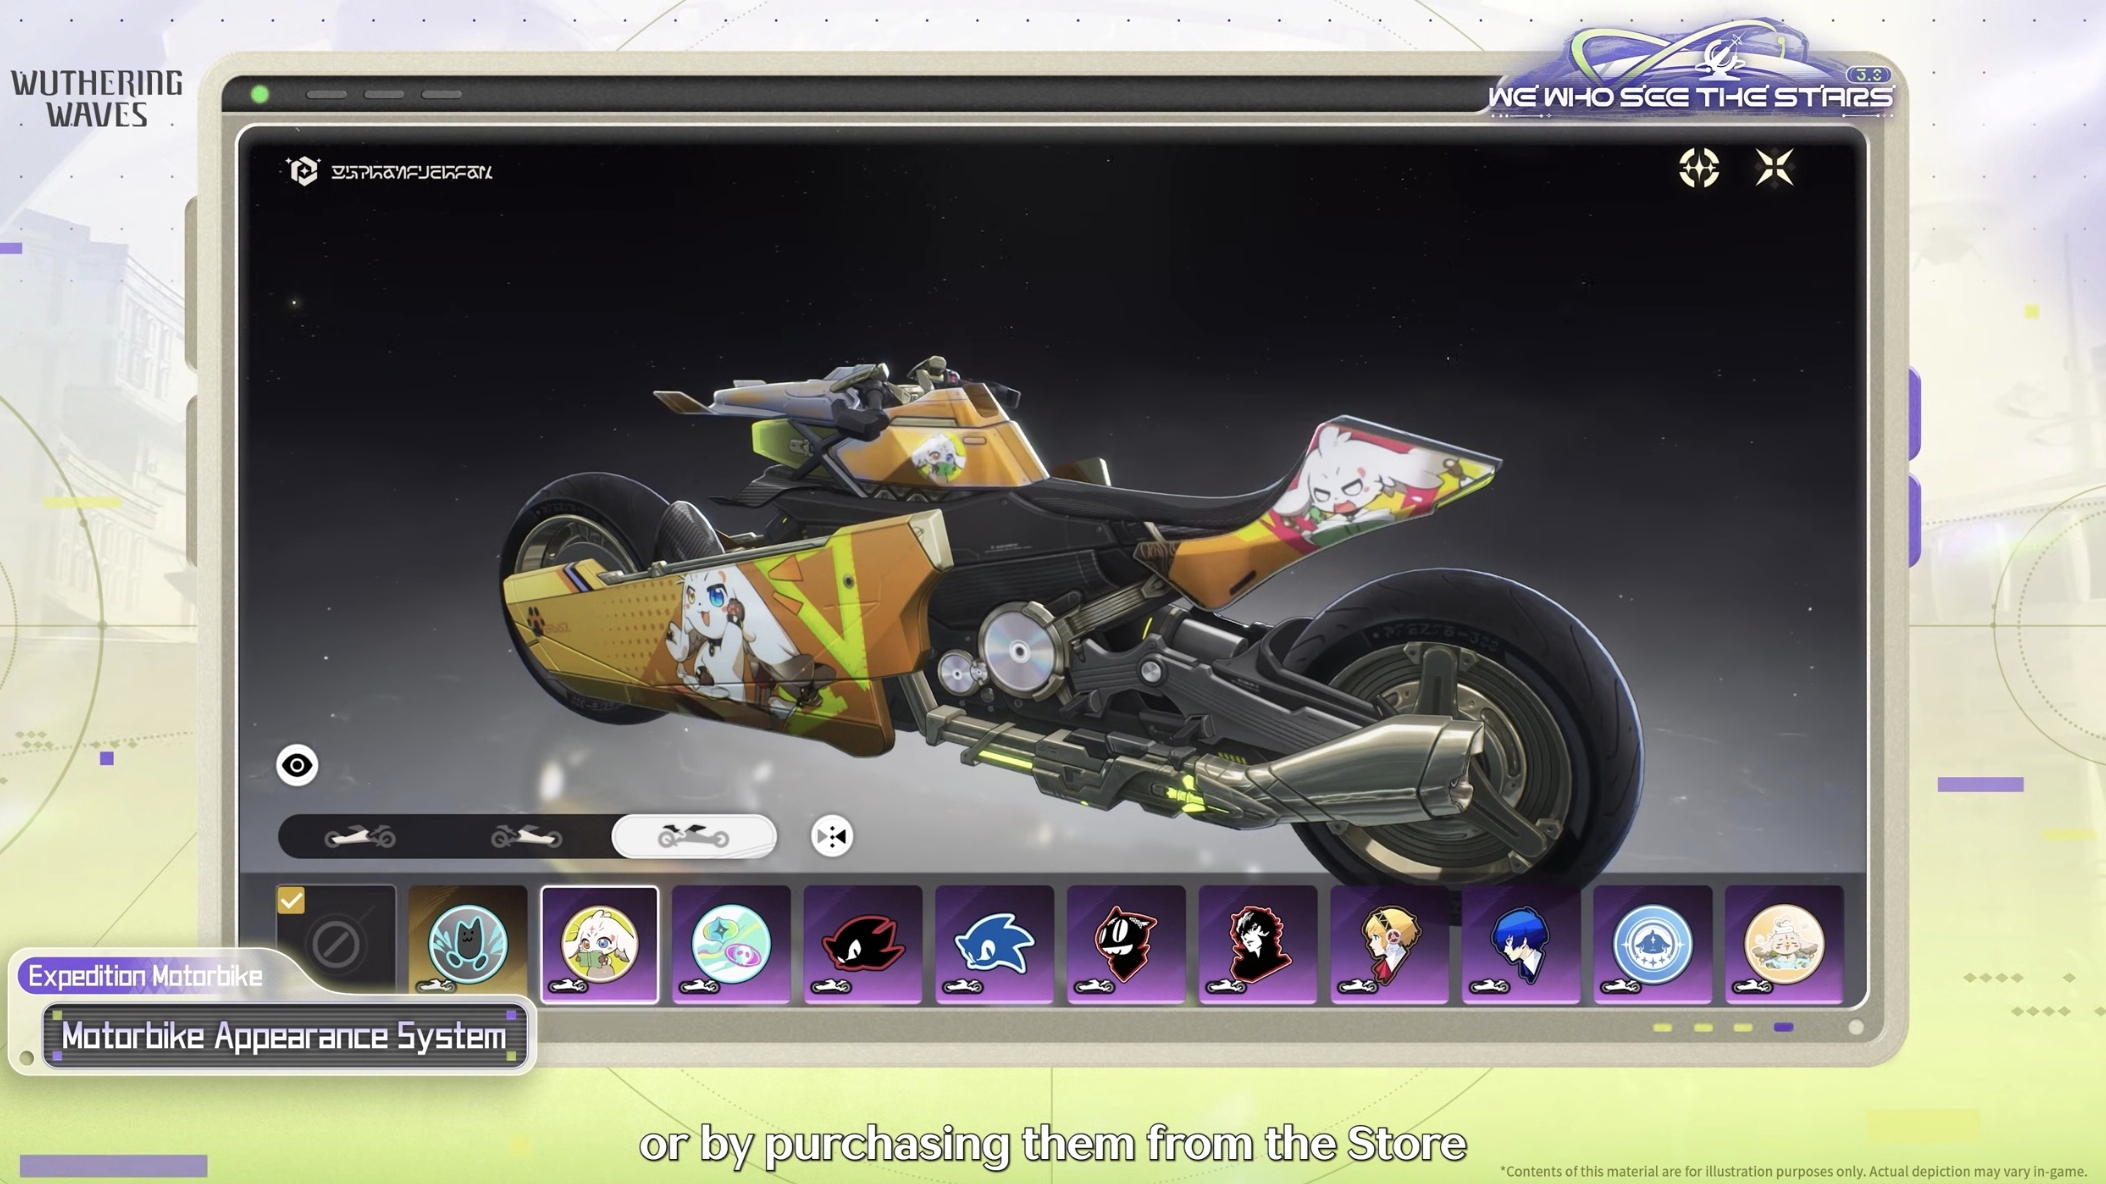
Task: Toggle the eye visibility button
Action: click(297, 765)
